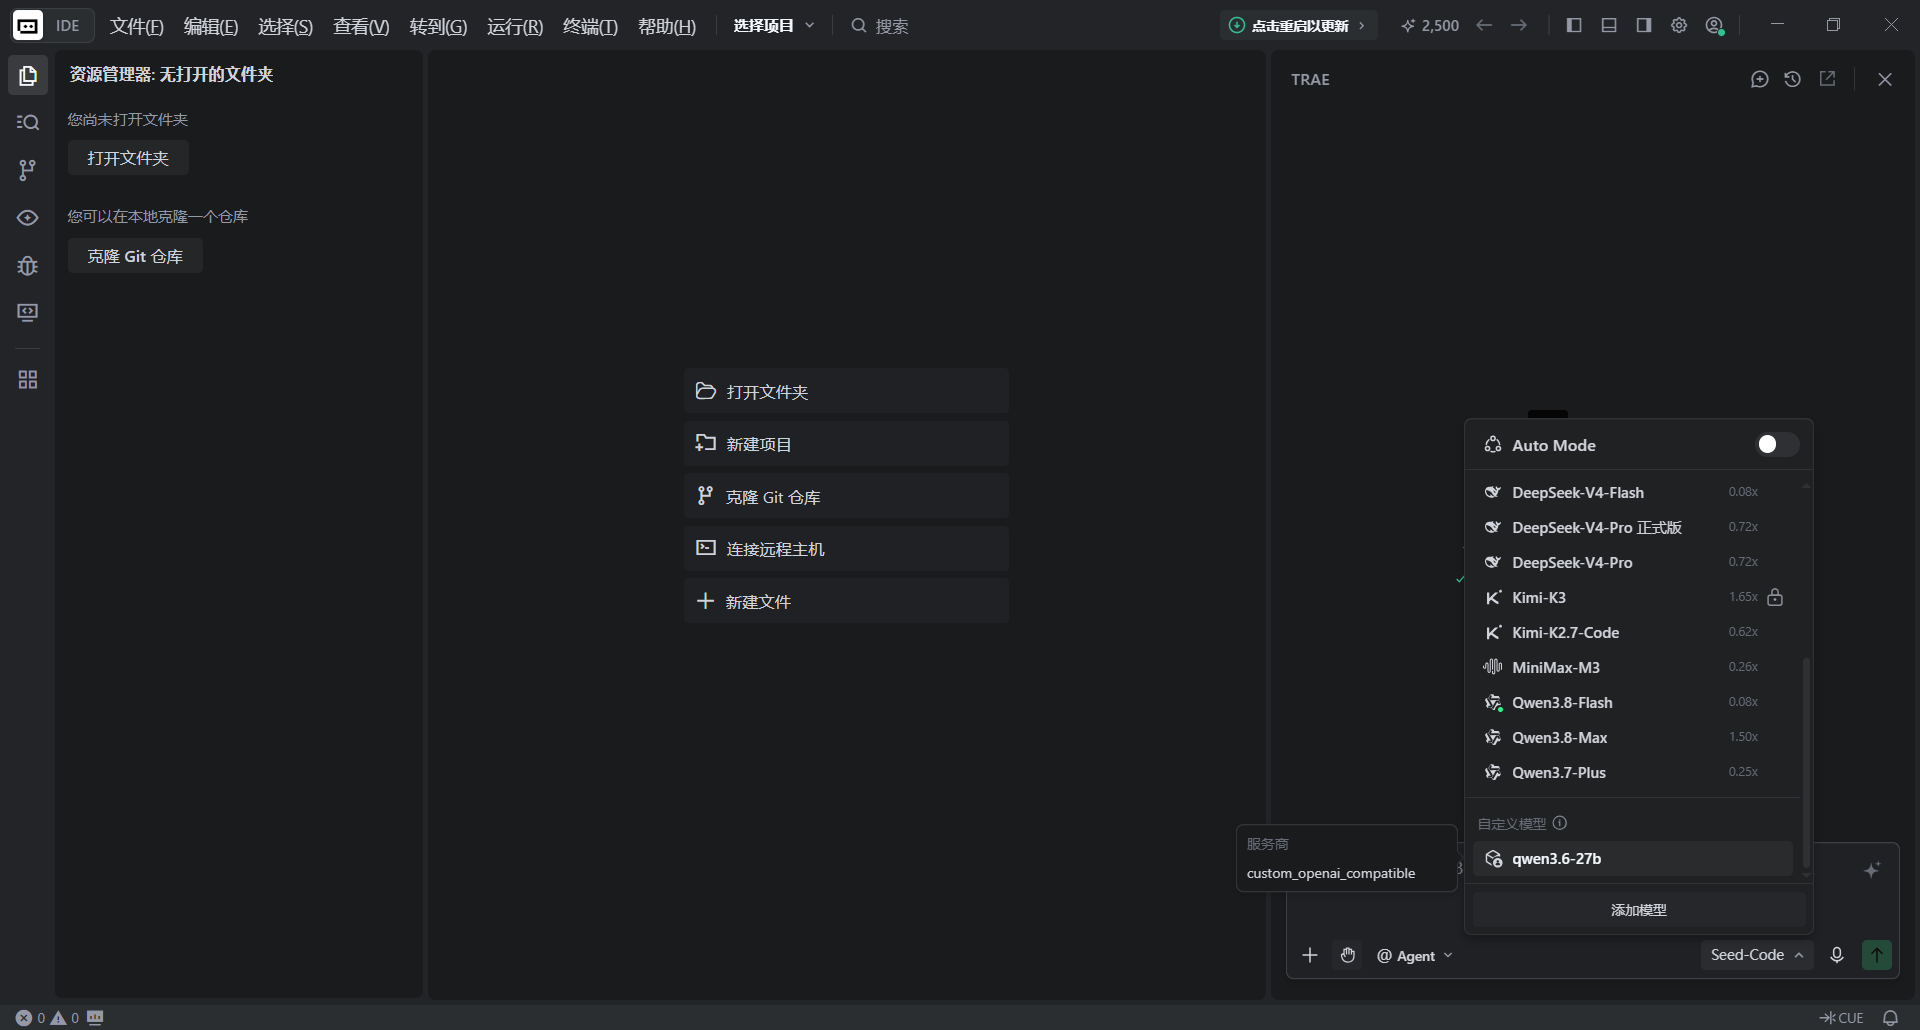1920x1030 pixels.
Task: Click the 添加模型 button
Action: click(x=1639, y=910)
